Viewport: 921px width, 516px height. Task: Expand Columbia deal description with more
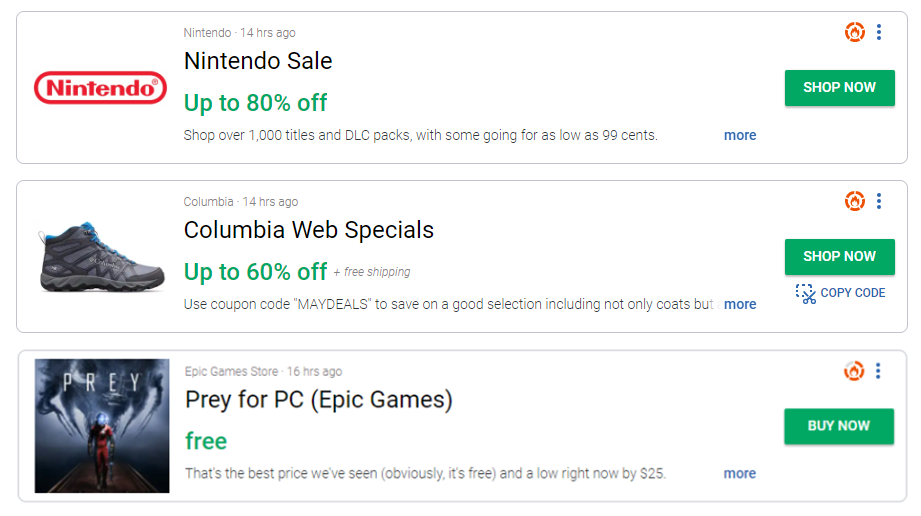(740, 304)
